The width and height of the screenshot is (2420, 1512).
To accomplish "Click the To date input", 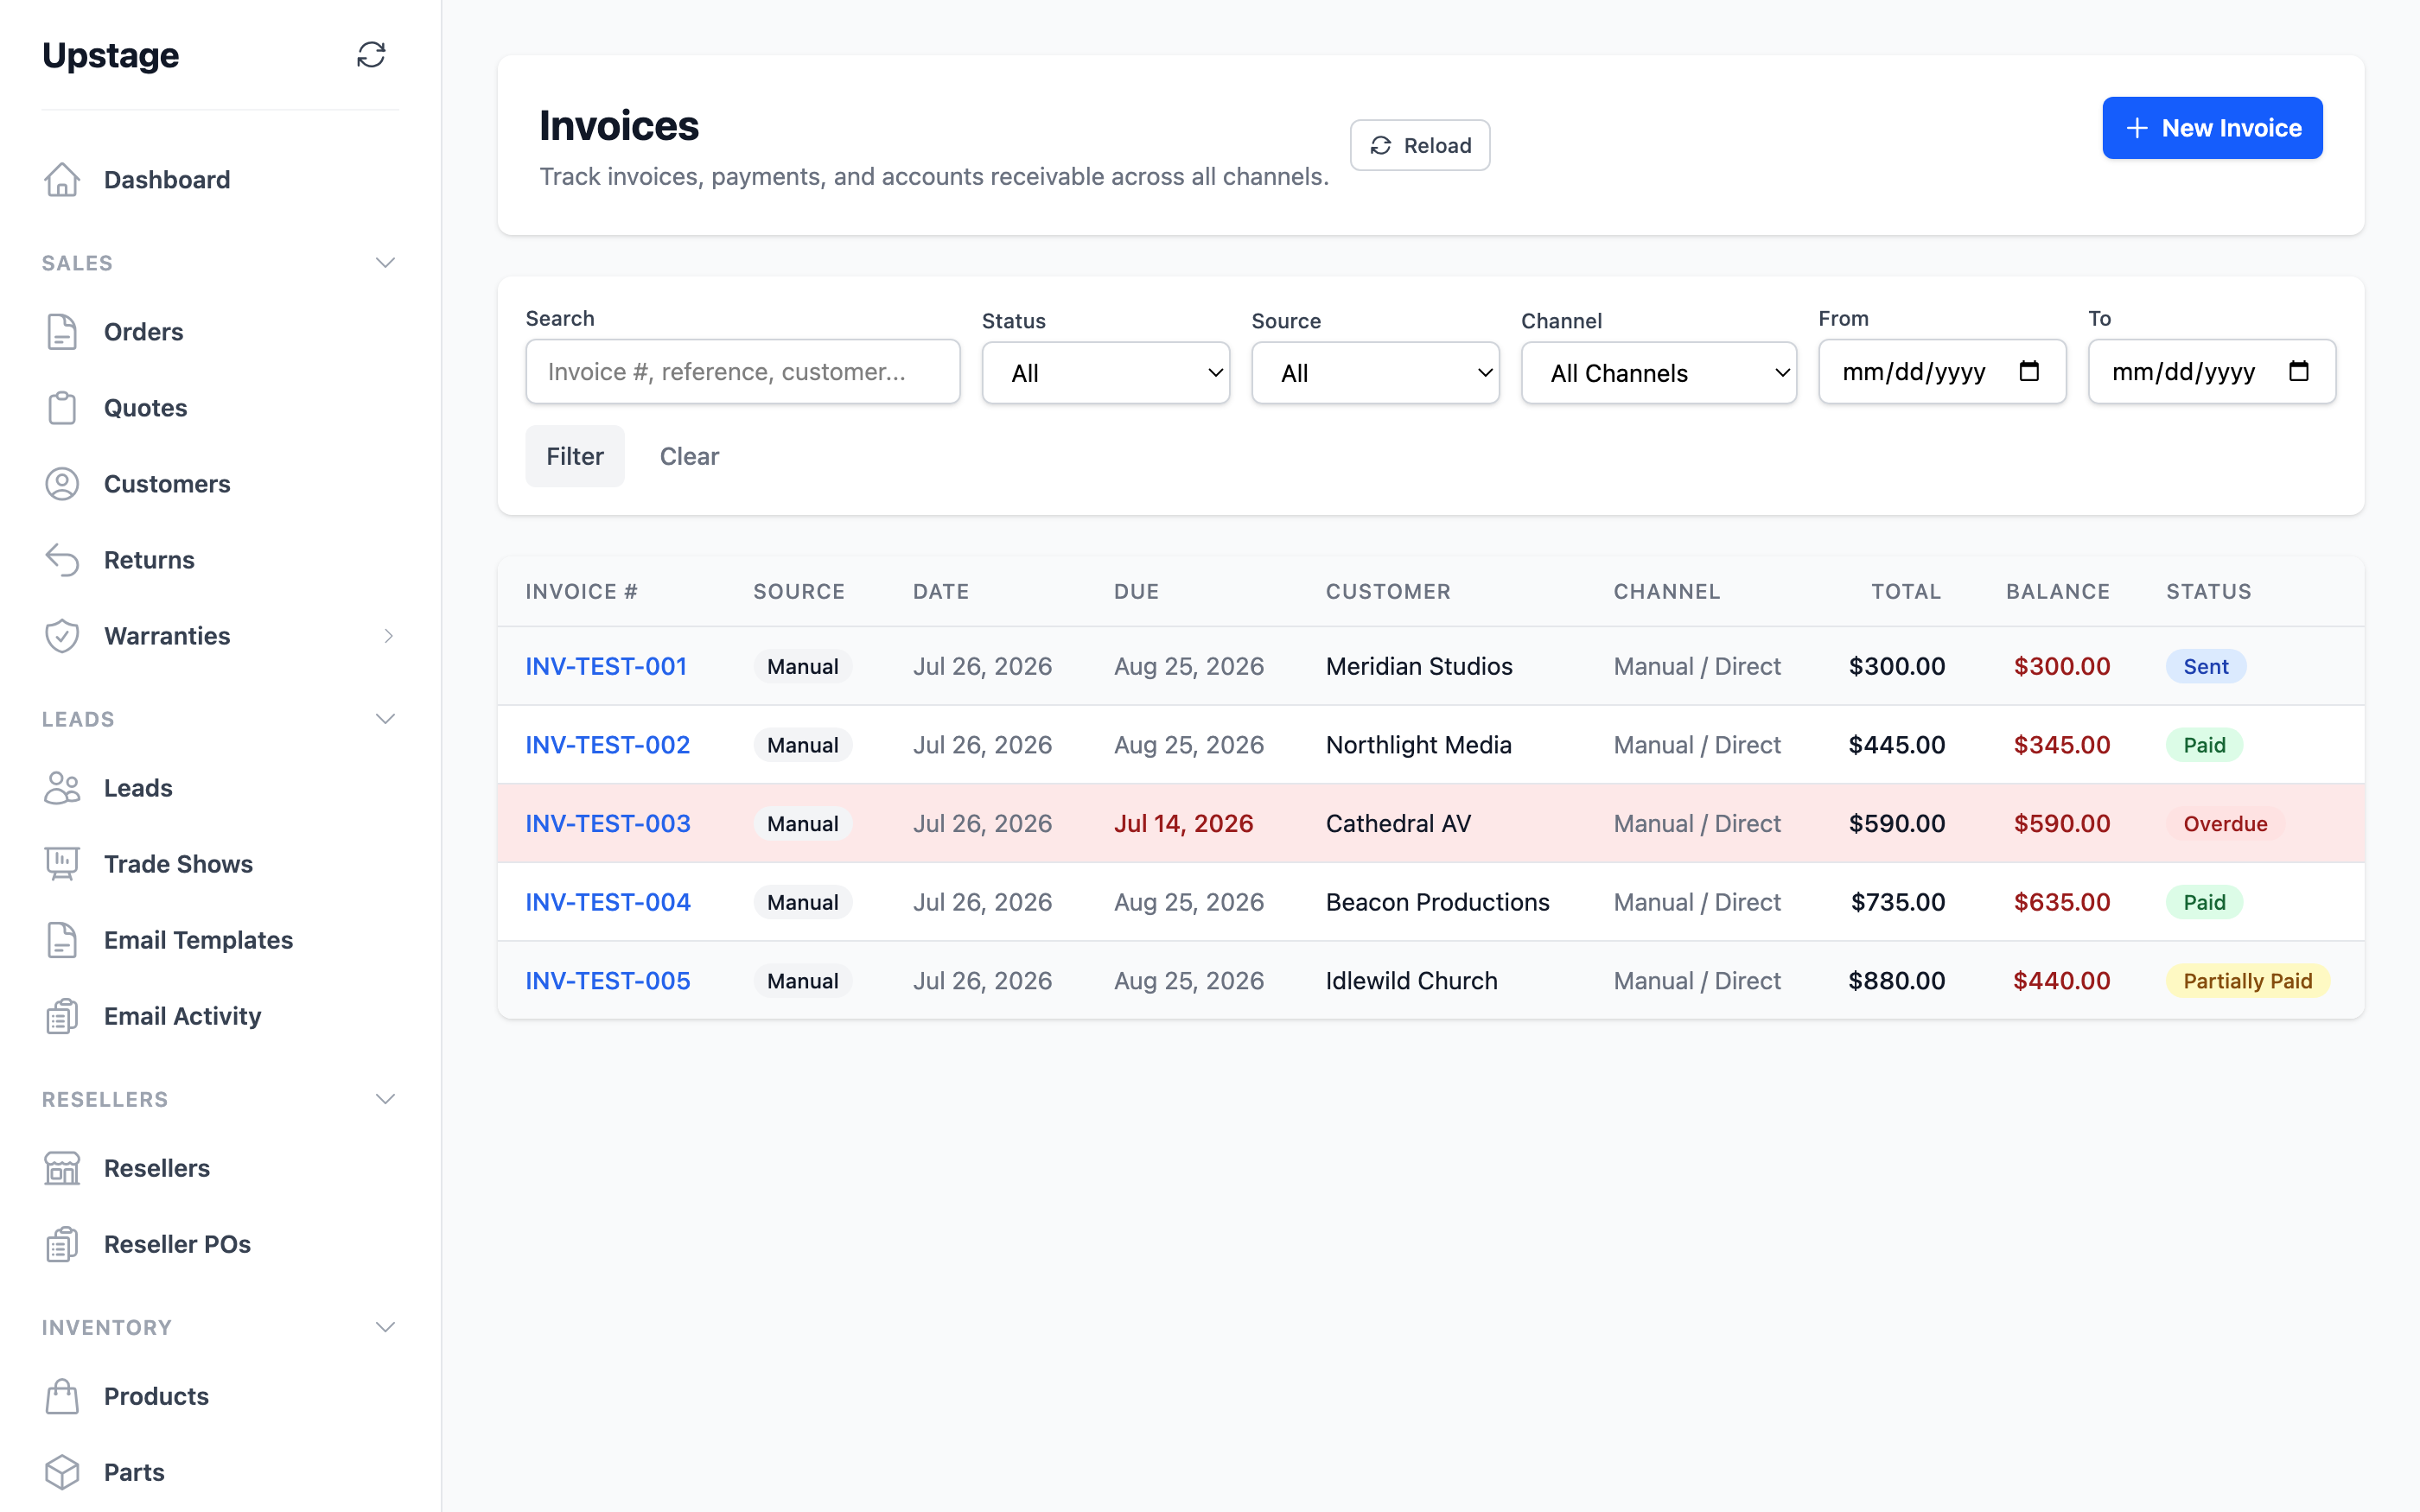I will point(2212,372).
